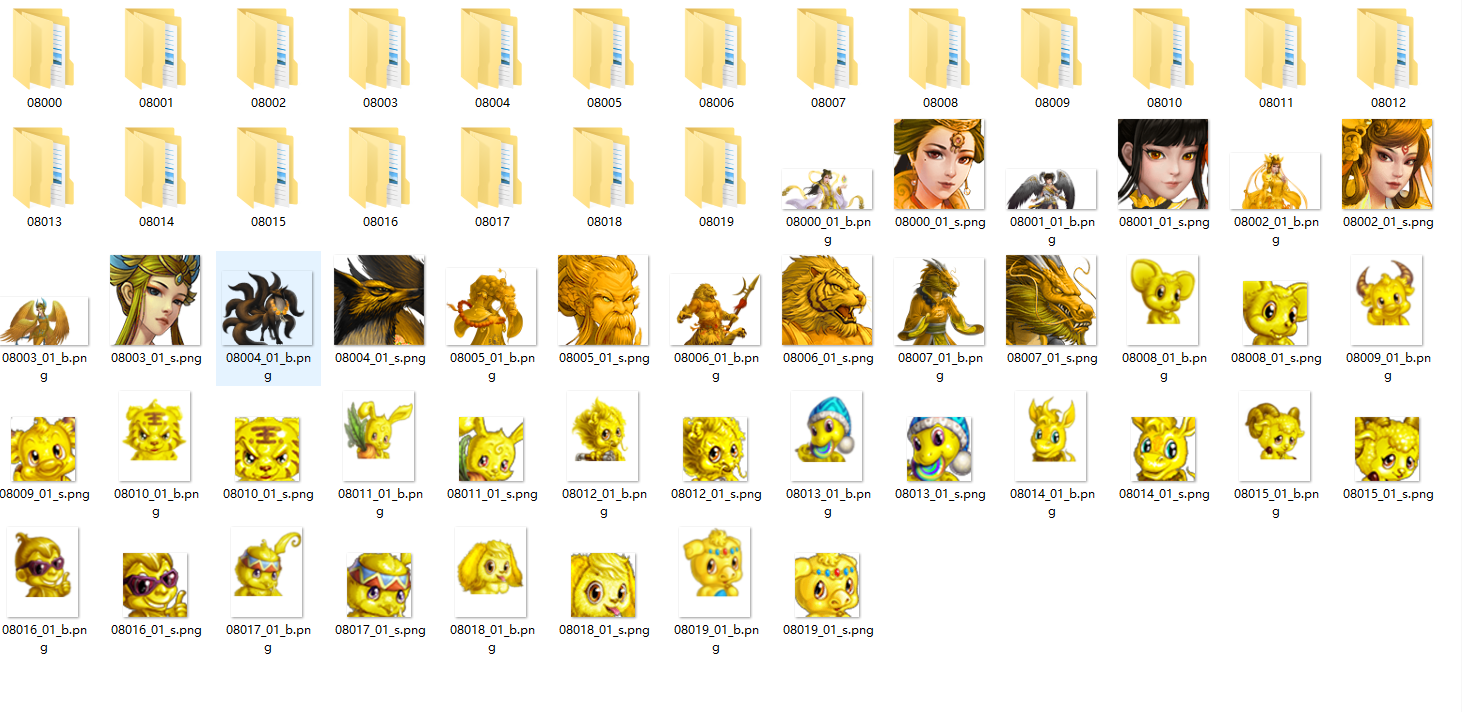Click 08005_01_b.png golden monk figure
The height and width of the screenshot is (712, 1481).
[x=491, y=307]
